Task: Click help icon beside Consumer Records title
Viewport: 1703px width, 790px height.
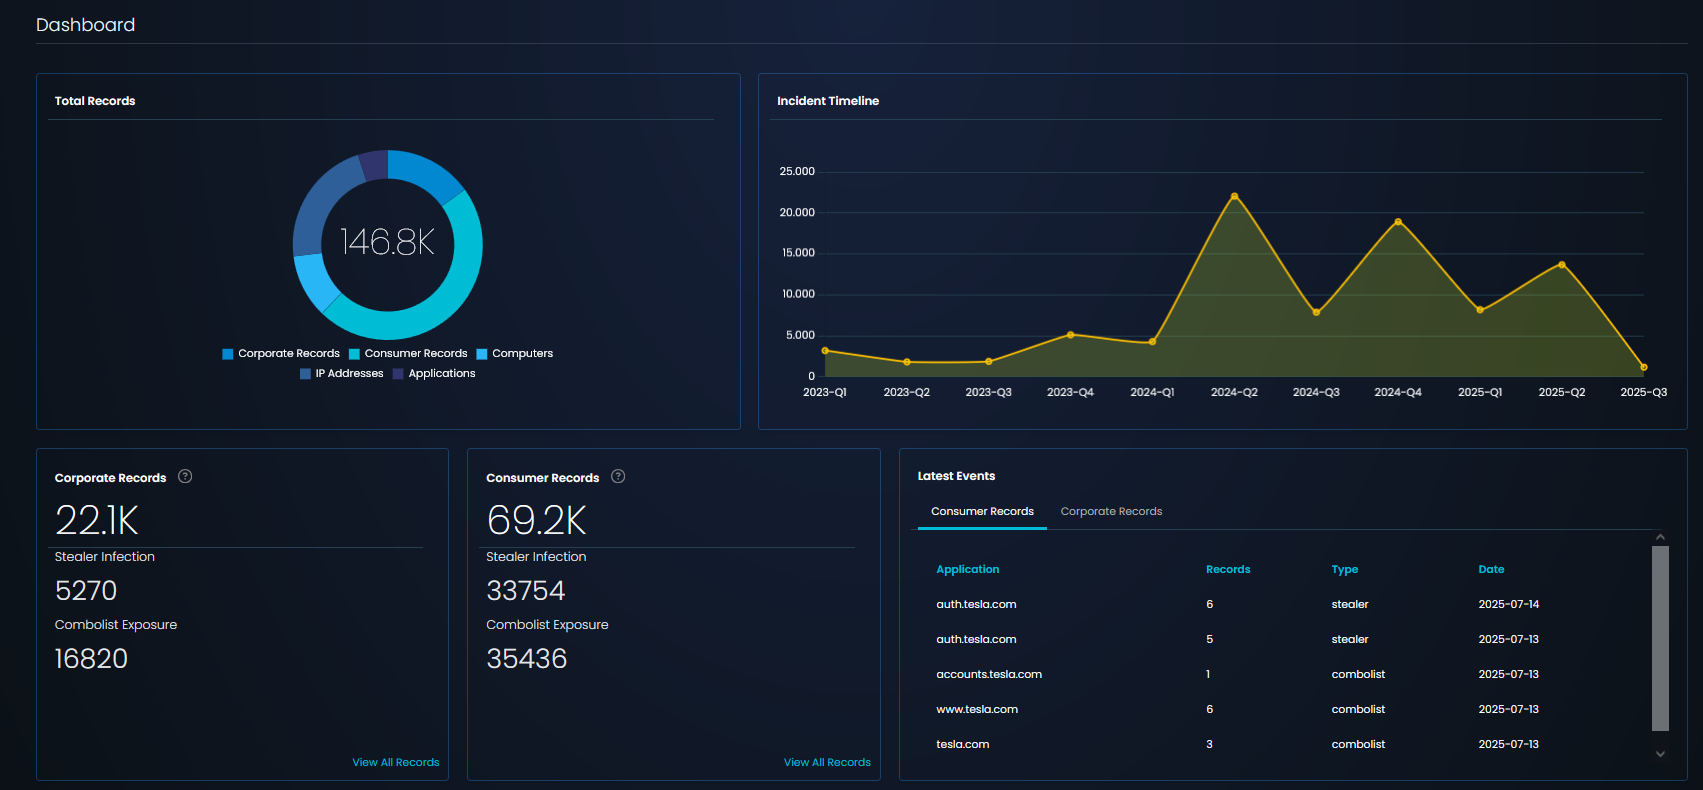Action: tap(618, 477)
